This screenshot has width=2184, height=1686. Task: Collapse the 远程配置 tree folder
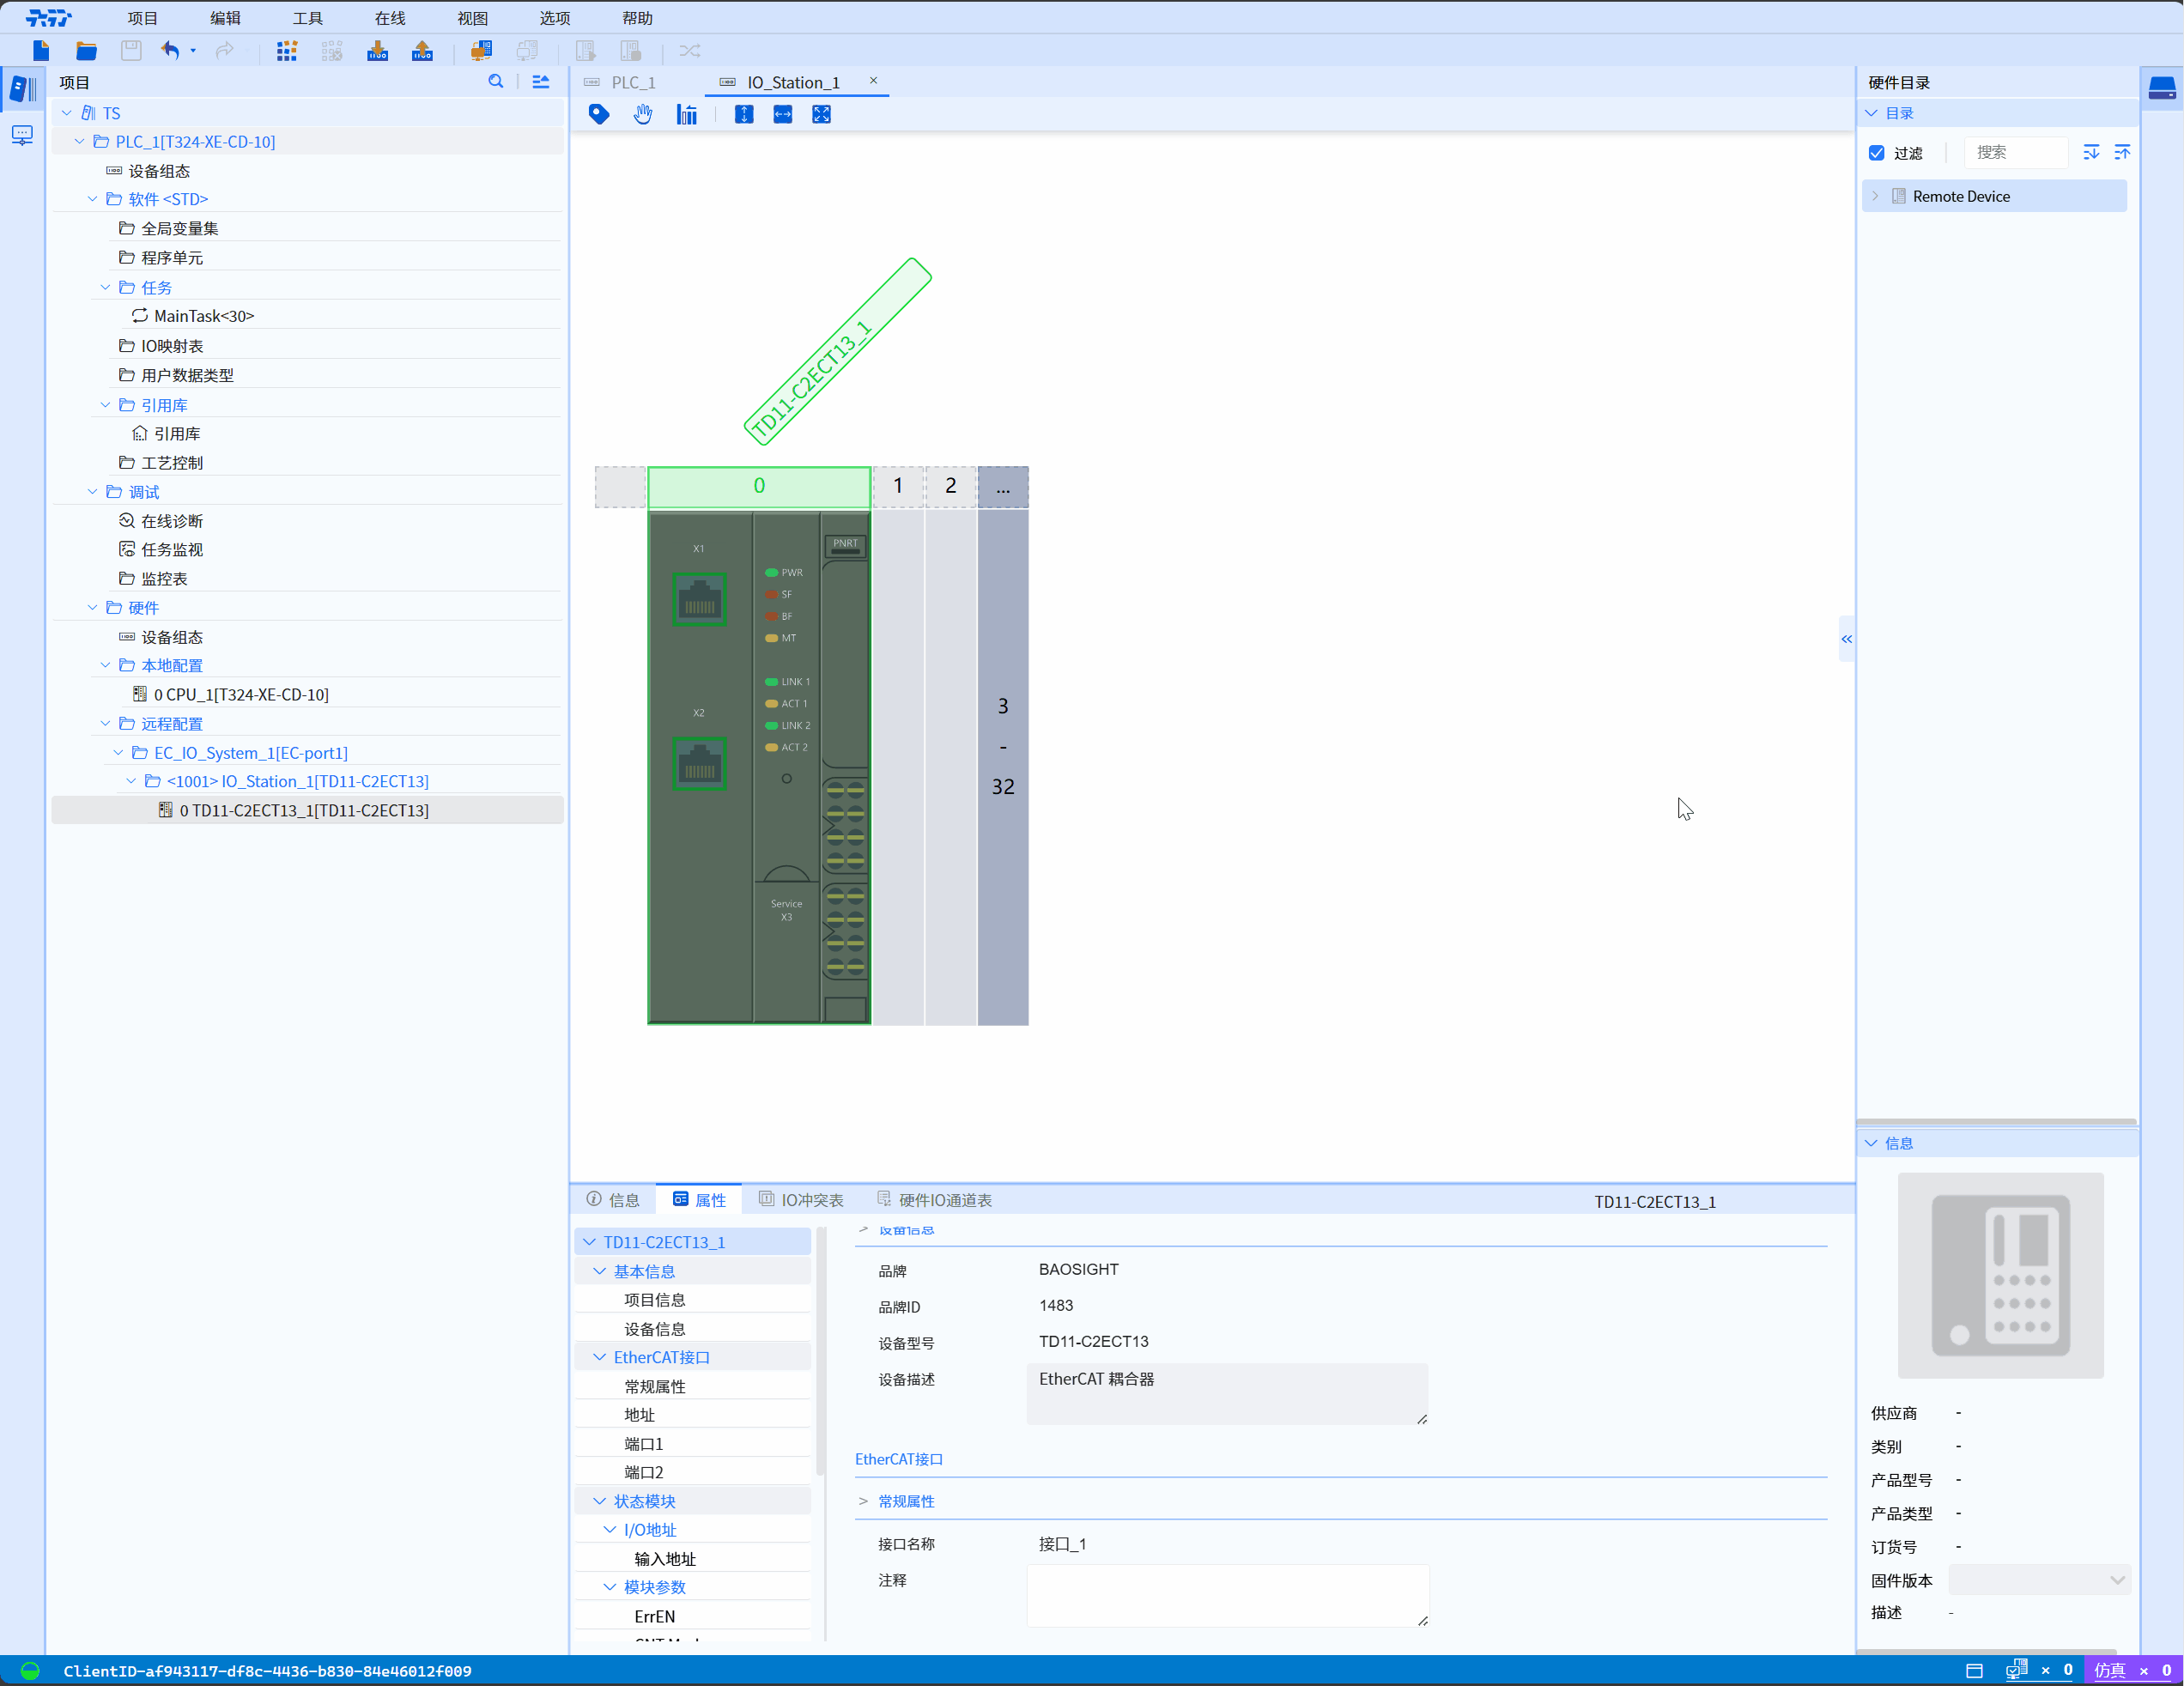(106, 723)
